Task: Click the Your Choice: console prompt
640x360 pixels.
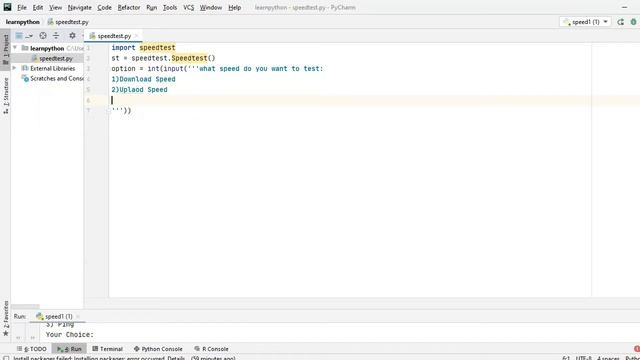Action: click(x=70, y=335)
